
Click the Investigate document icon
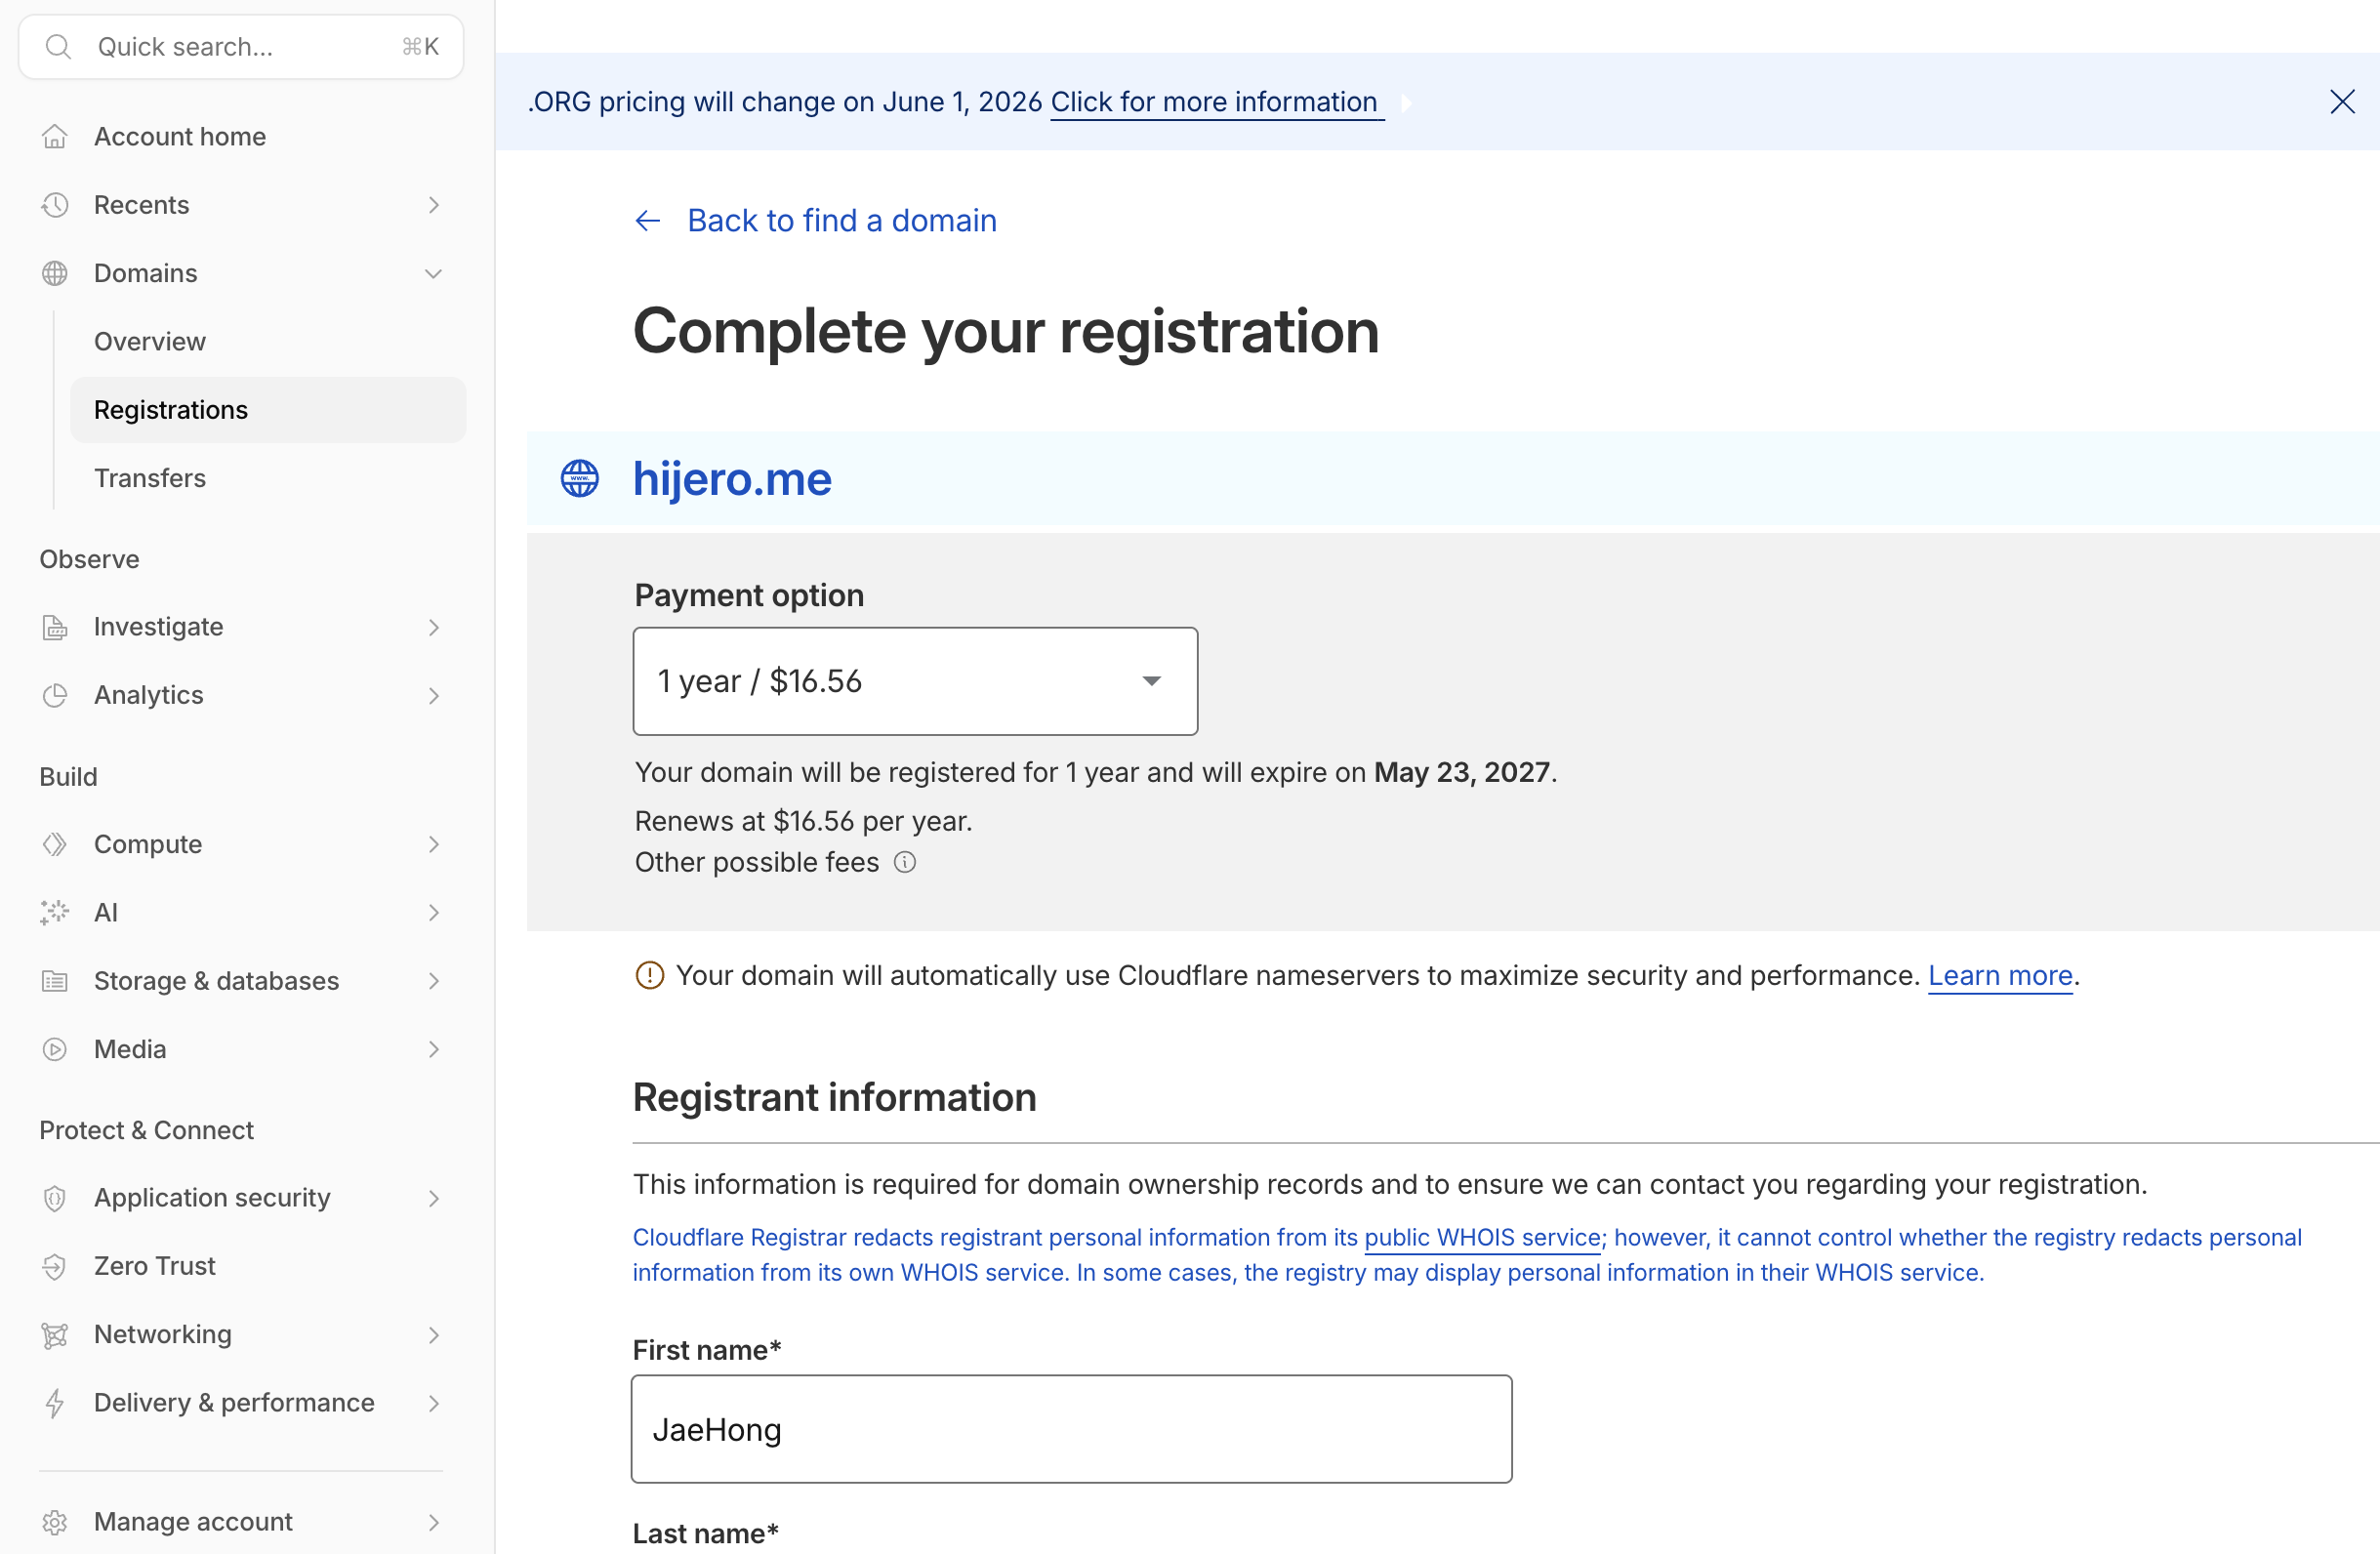[55, 627]
